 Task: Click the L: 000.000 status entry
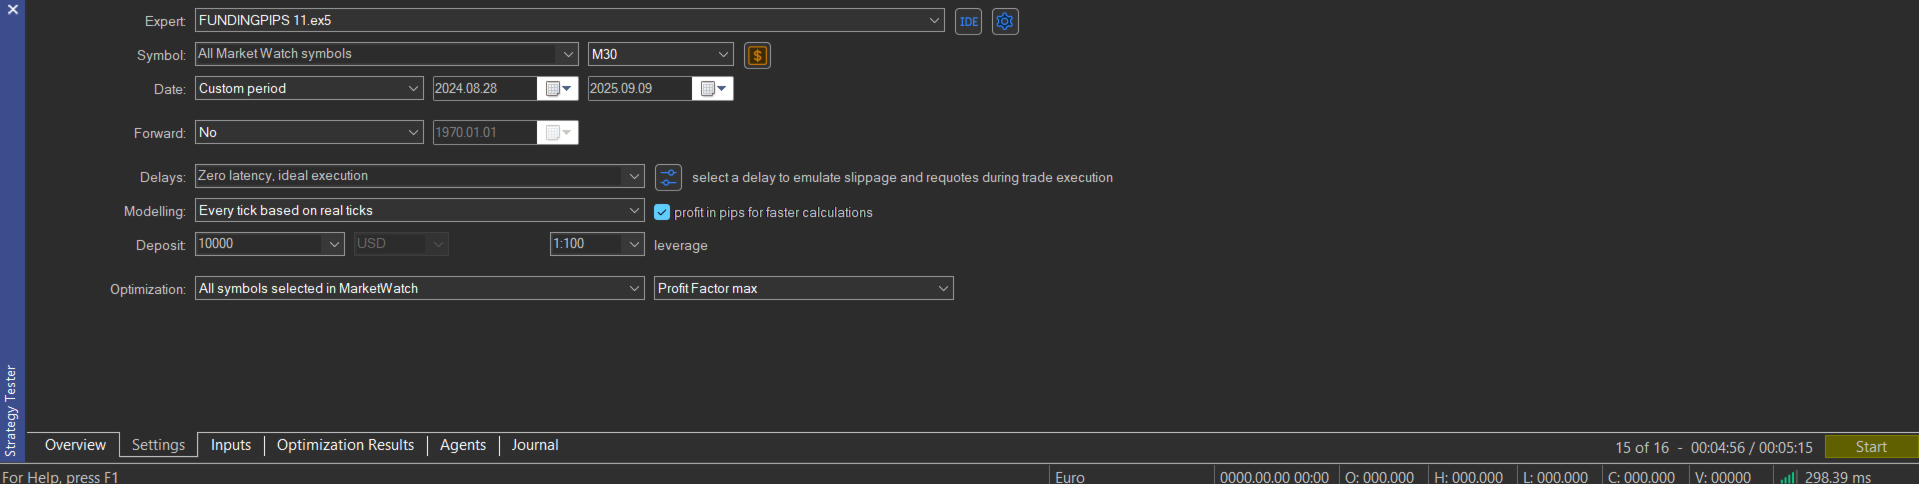click(1555, 478)
